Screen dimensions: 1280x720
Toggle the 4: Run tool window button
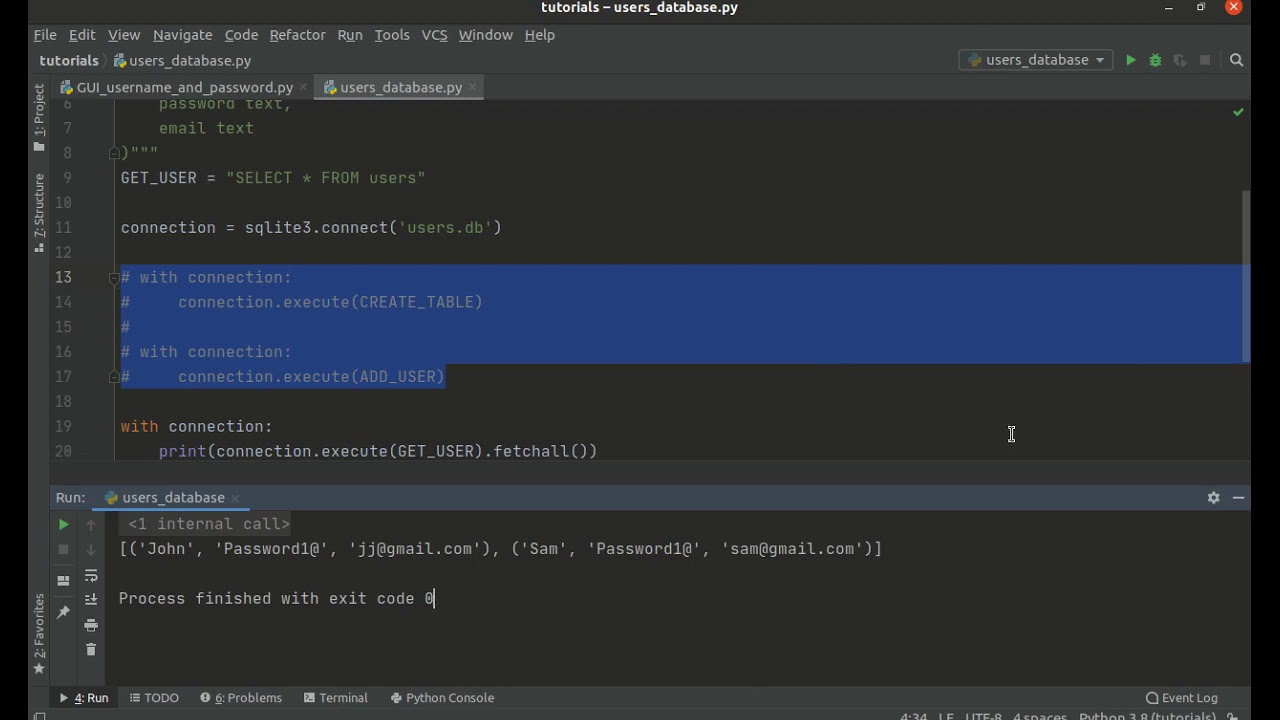[84, 698]
